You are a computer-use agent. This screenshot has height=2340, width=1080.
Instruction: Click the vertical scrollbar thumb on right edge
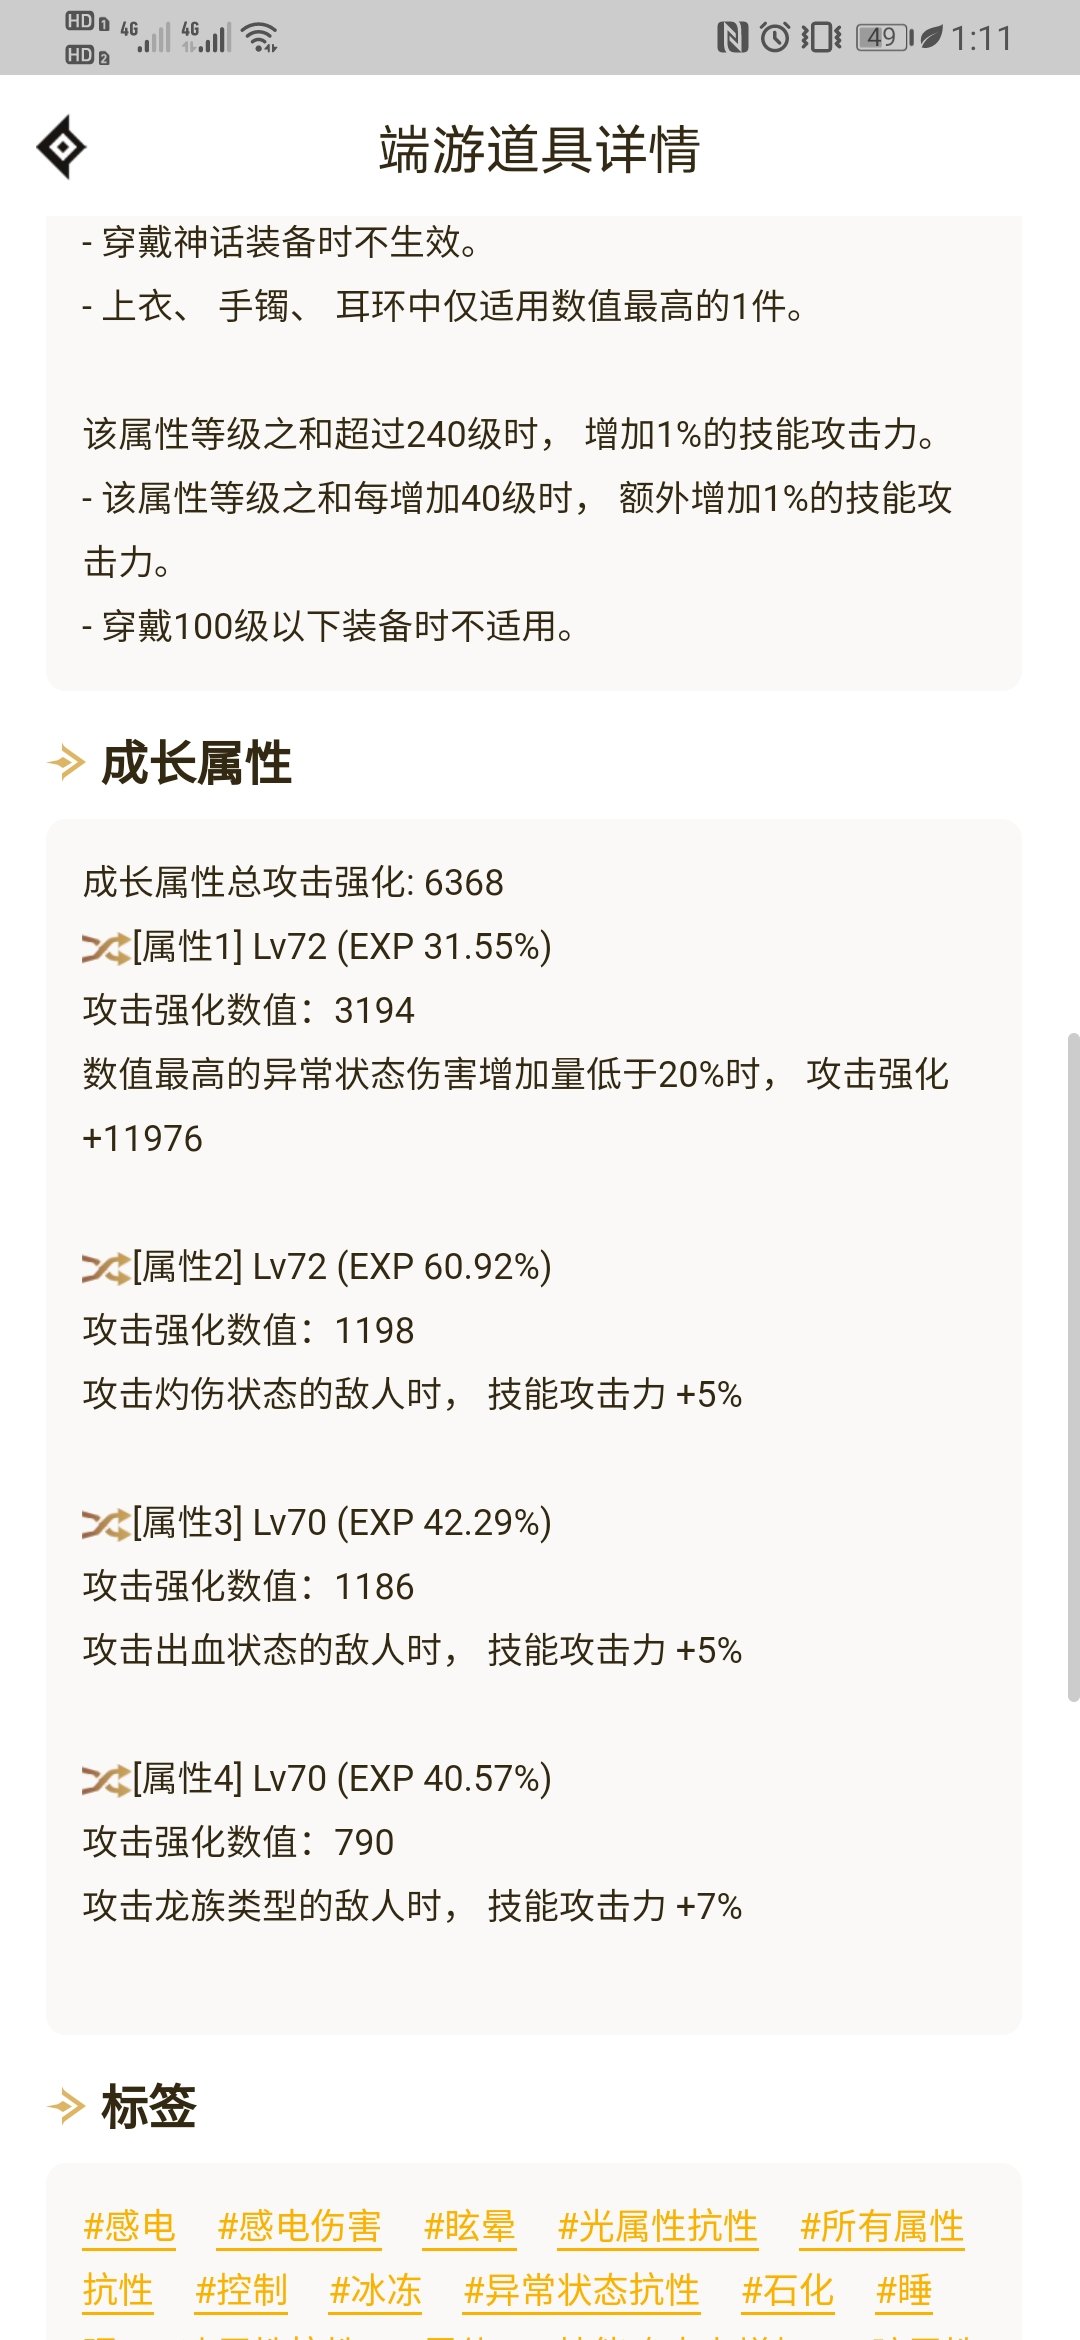(x=1073, y=1366)
